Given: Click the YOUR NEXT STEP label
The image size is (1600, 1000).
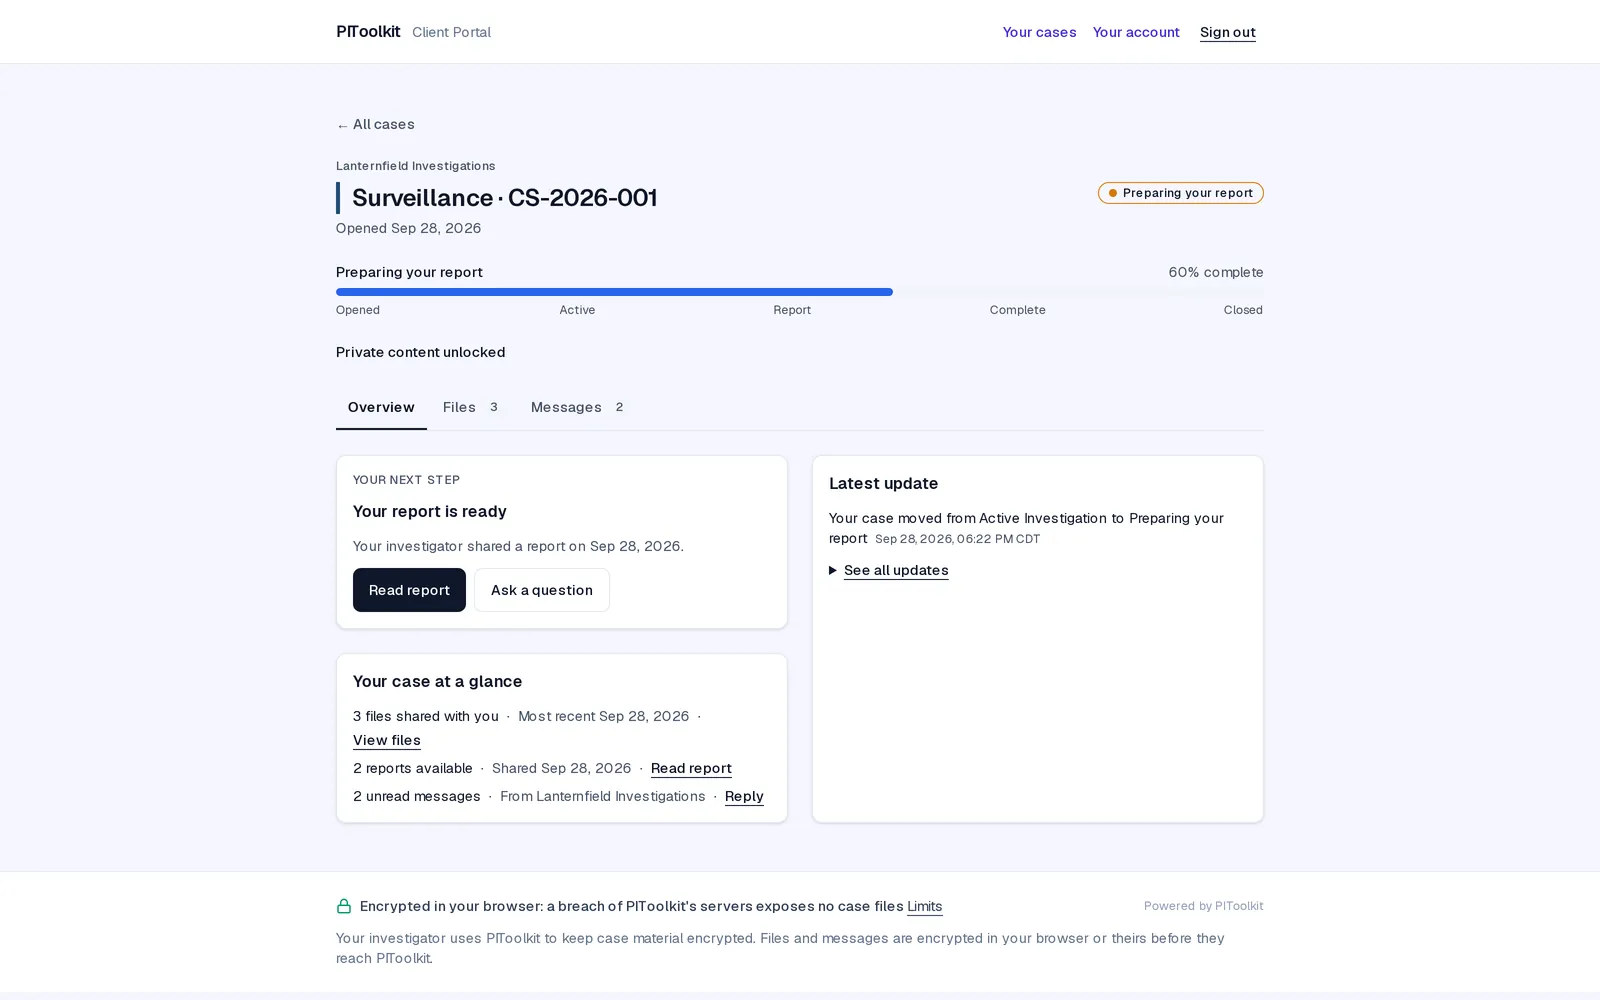Looking at the screenshot, I should tap(407, 480).
